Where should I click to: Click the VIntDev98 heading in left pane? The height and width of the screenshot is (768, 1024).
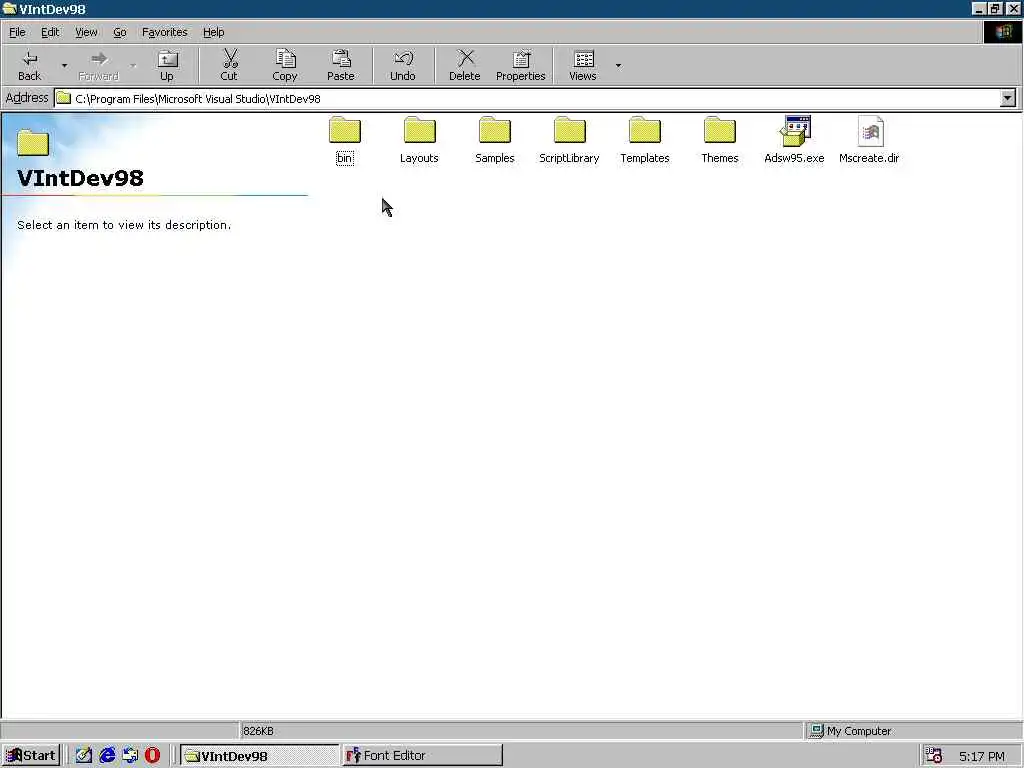click(x=80, y=178)
